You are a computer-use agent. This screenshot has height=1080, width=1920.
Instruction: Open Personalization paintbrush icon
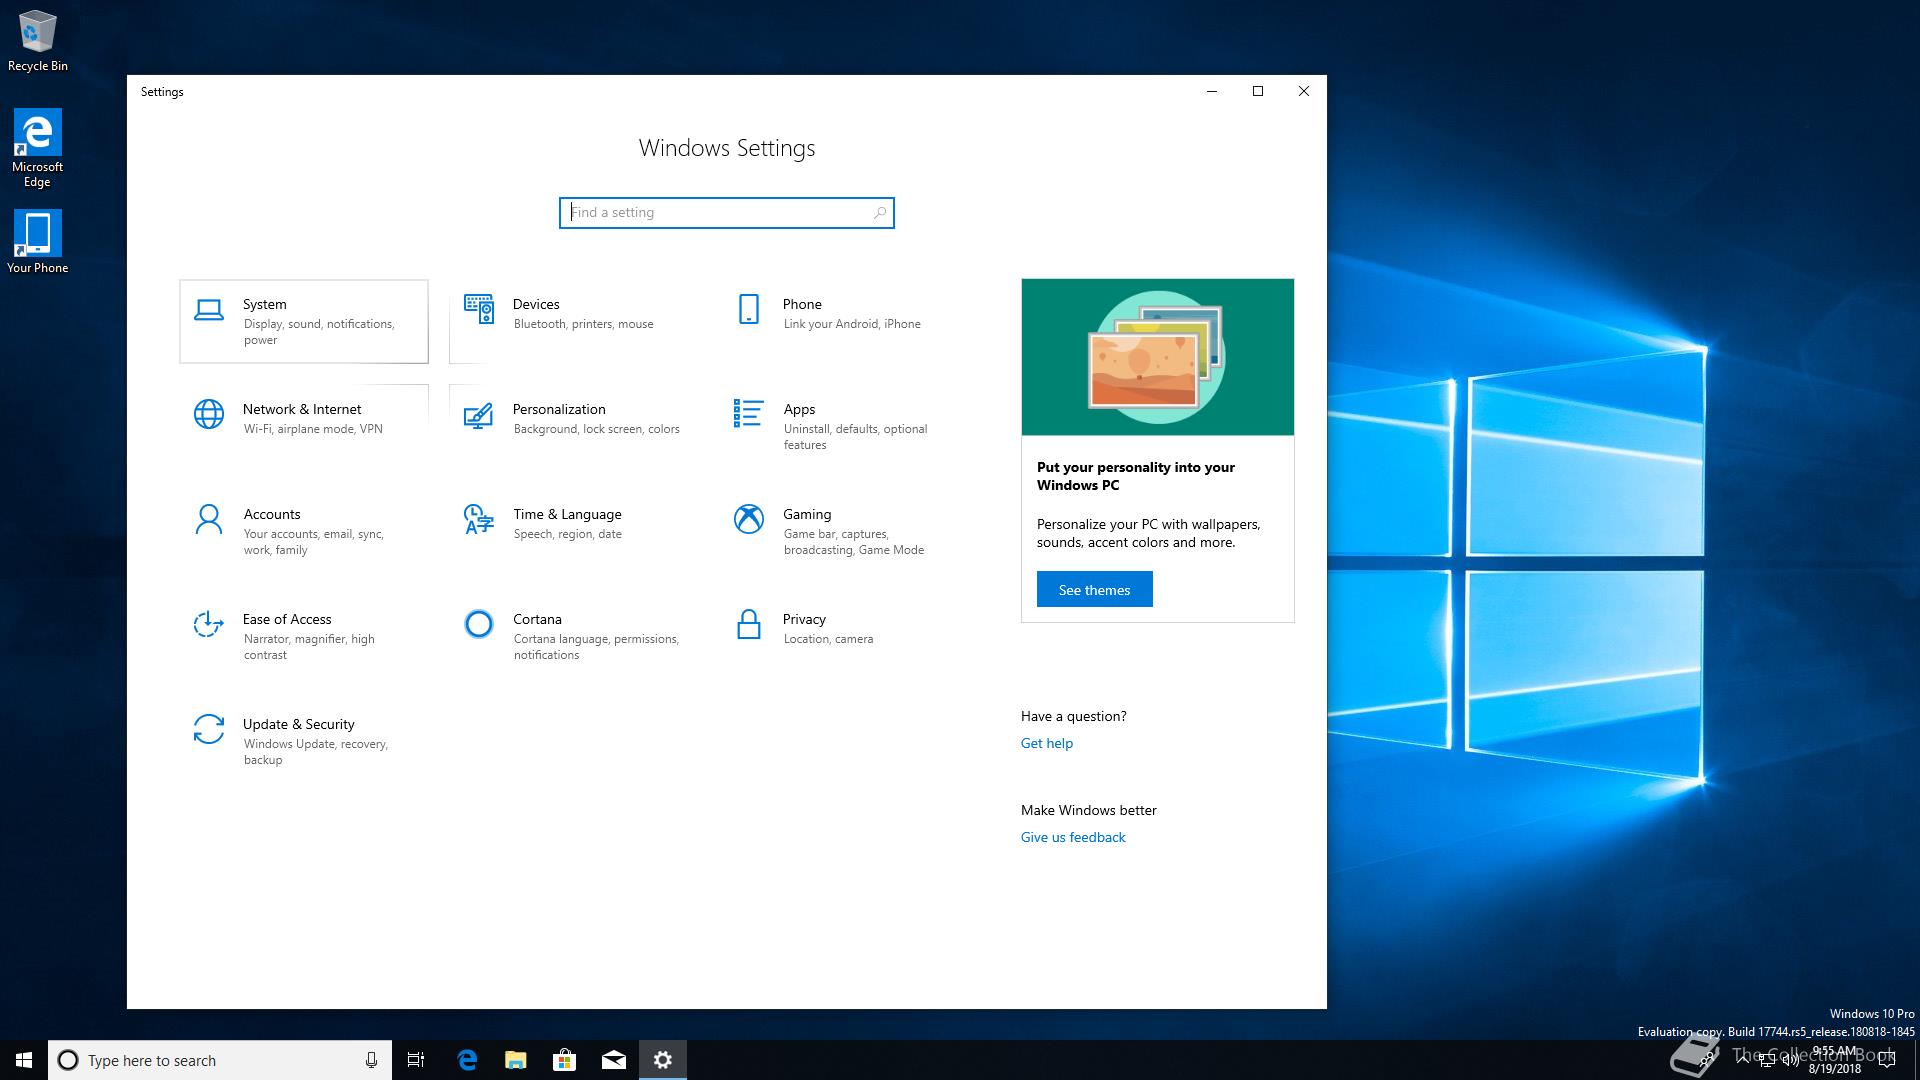pyautogui.click(x=478, y=415)
